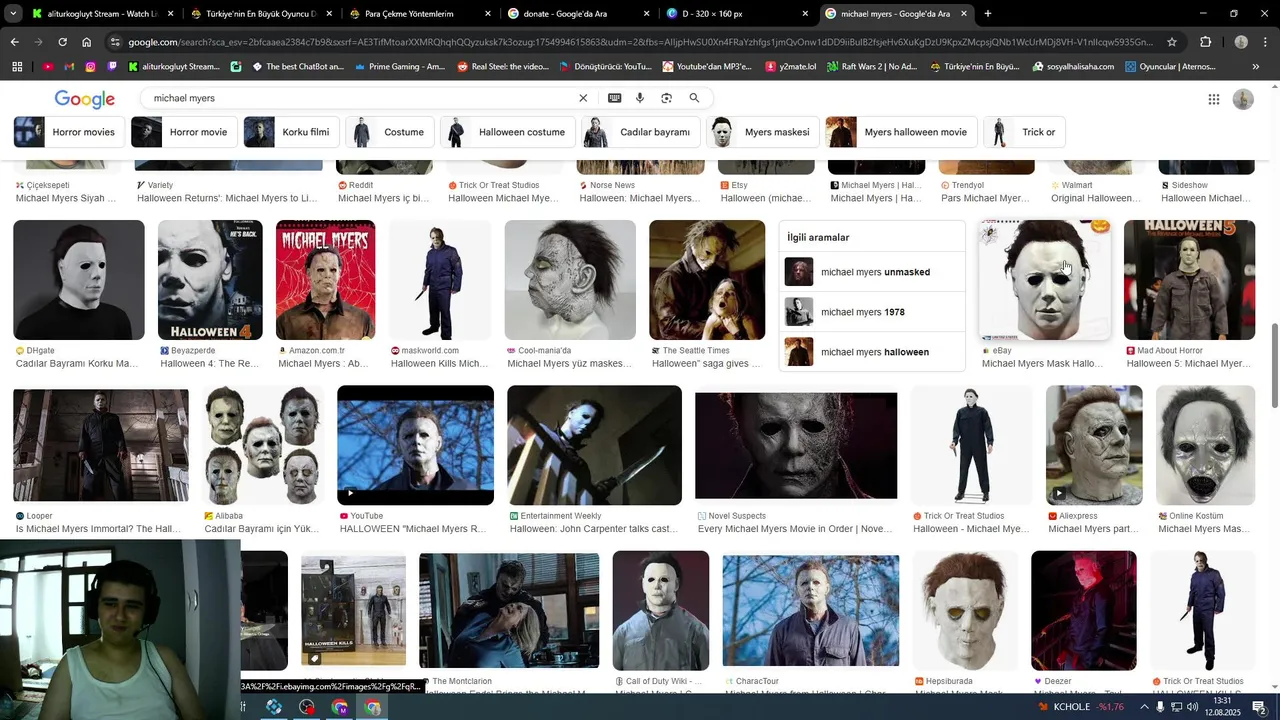Open the Google apps grid

point(1213,99)
